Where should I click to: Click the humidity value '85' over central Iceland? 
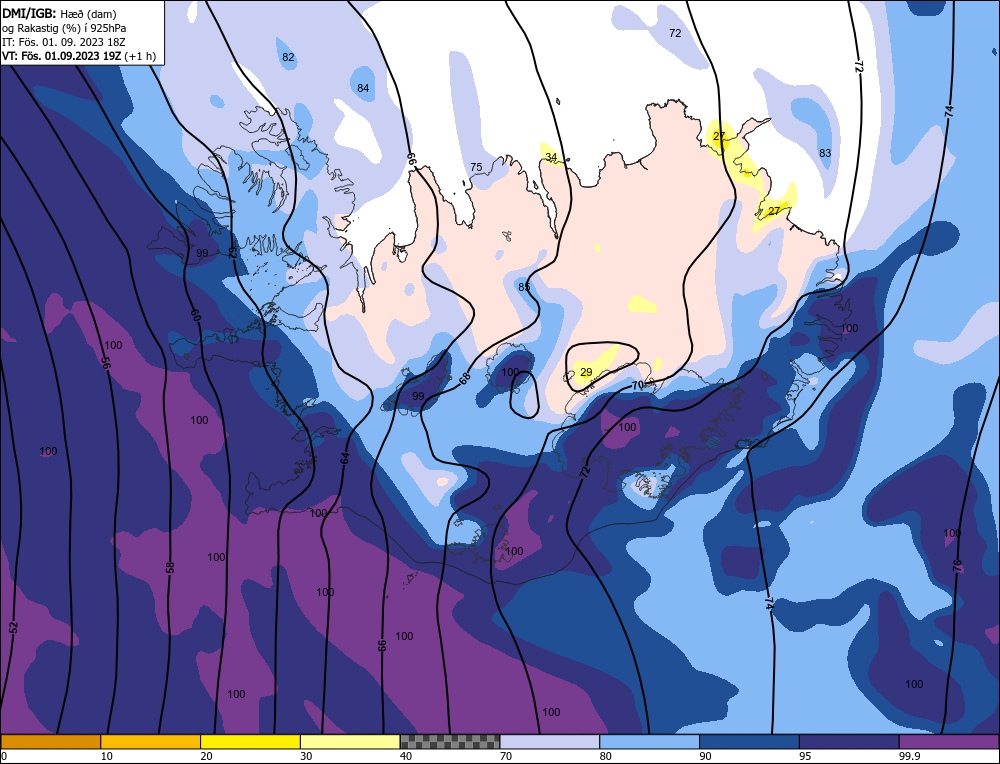pyautogui.click(x=524, y=287)
